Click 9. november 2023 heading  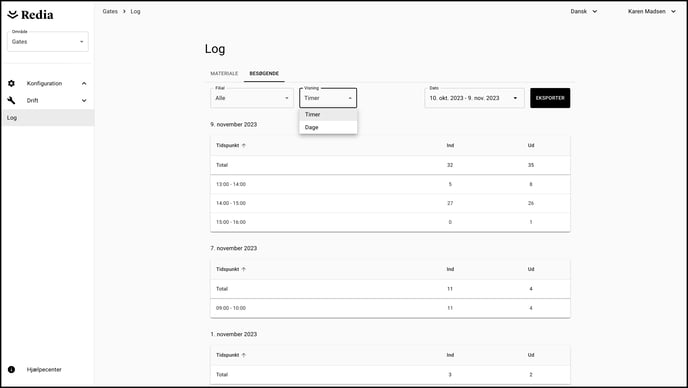[x=233, y=125]
